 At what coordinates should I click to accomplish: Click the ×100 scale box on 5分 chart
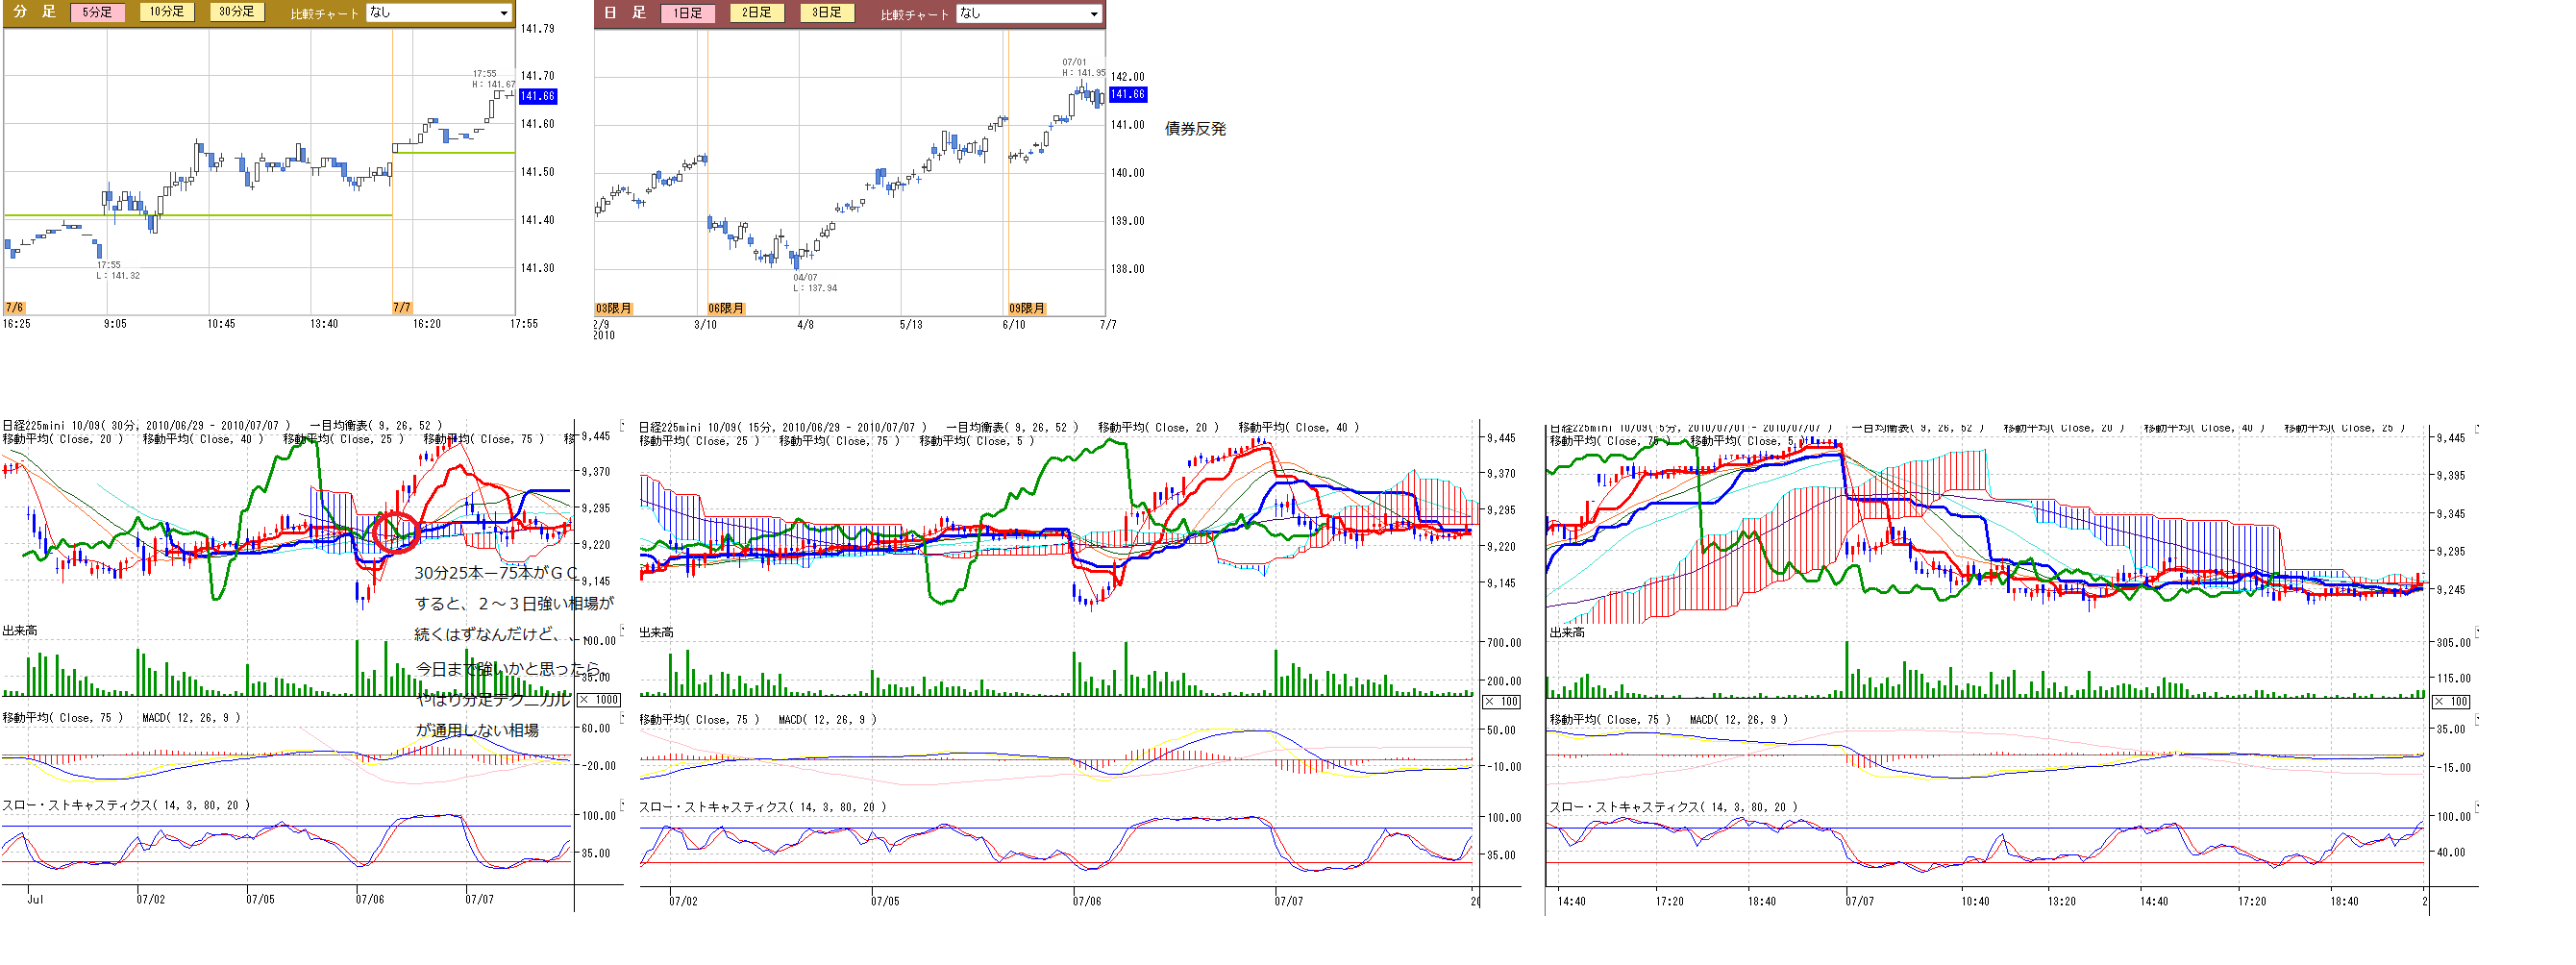pyautogui.click(x=2451, y=702)
